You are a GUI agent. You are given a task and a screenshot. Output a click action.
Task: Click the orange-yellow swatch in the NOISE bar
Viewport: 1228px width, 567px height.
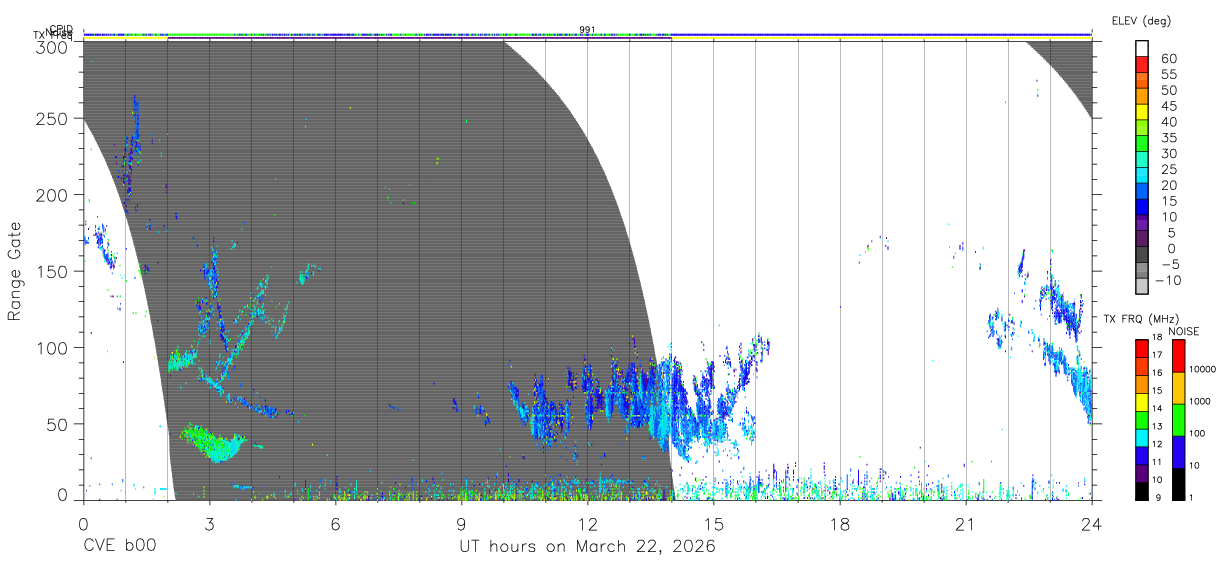tap(1179, 388)
